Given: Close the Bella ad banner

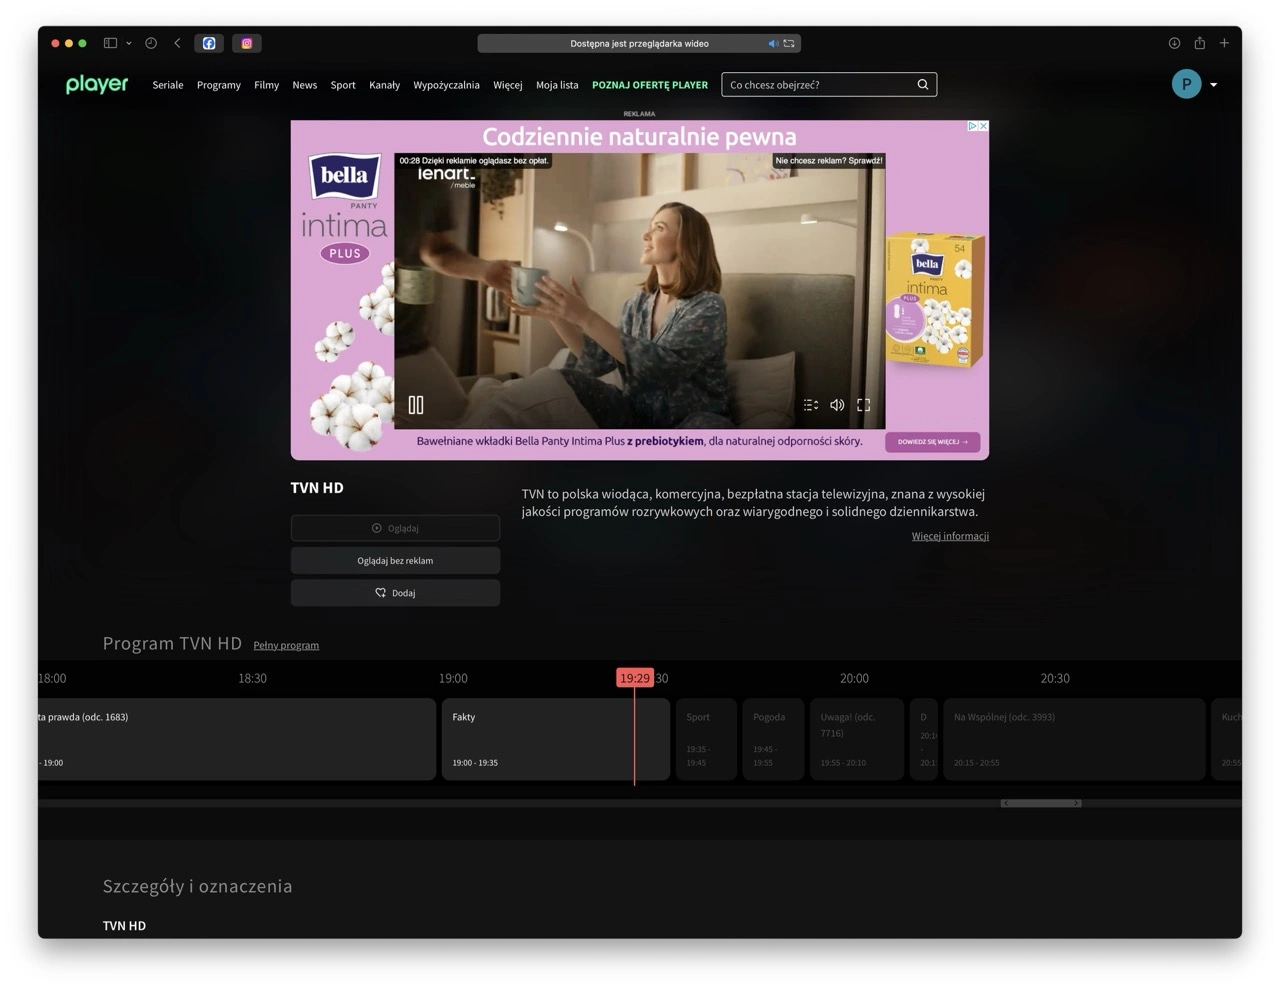Looking at the screenshot, I should [x=983, y=126].
